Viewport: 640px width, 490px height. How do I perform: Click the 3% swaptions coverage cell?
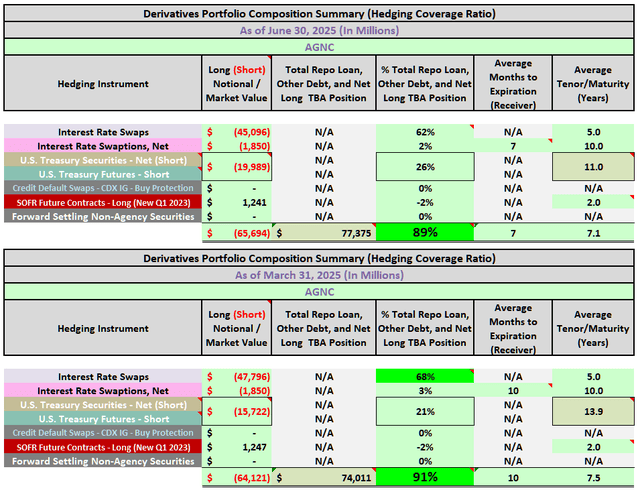425,391
